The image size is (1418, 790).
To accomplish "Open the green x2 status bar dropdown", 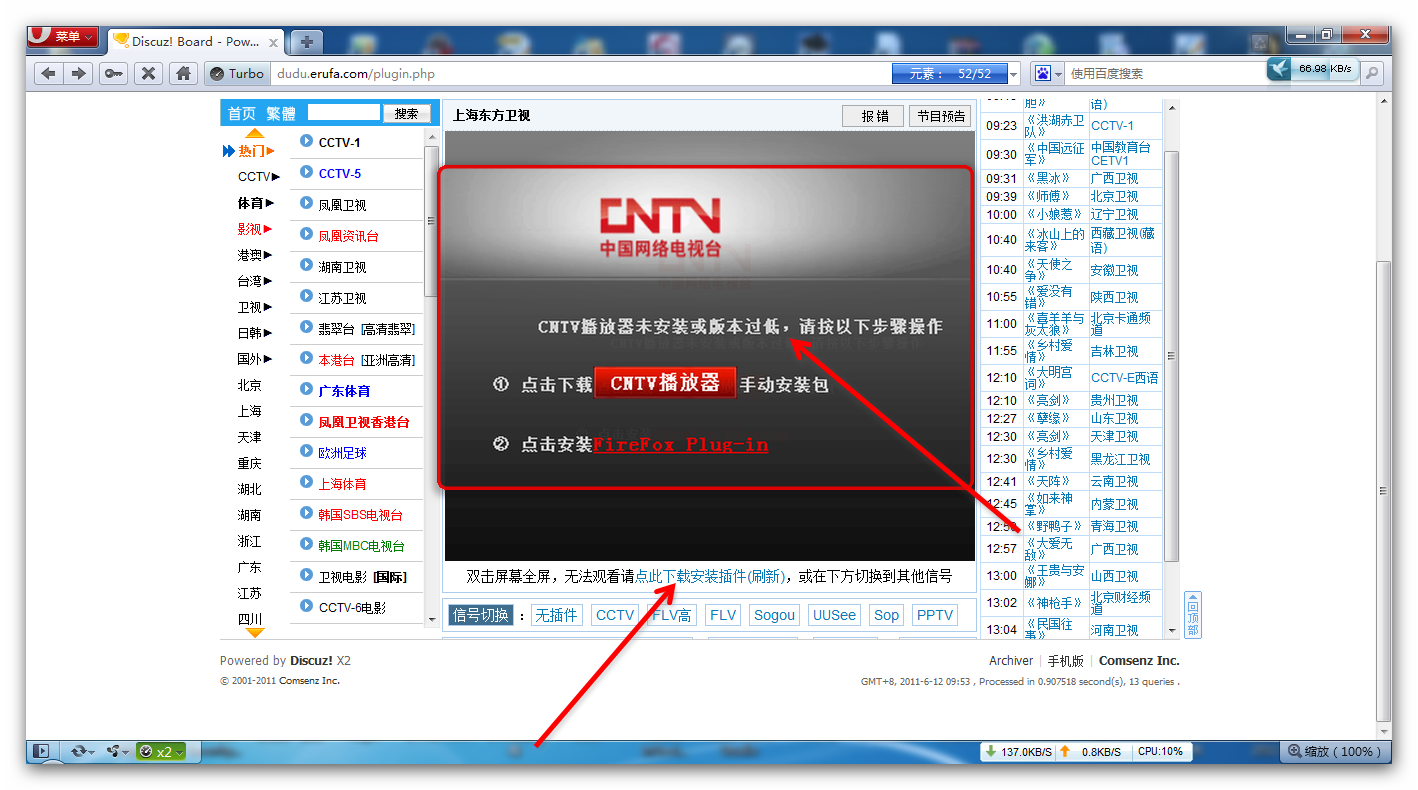I will pyautogui.click(x=161, y=751).
